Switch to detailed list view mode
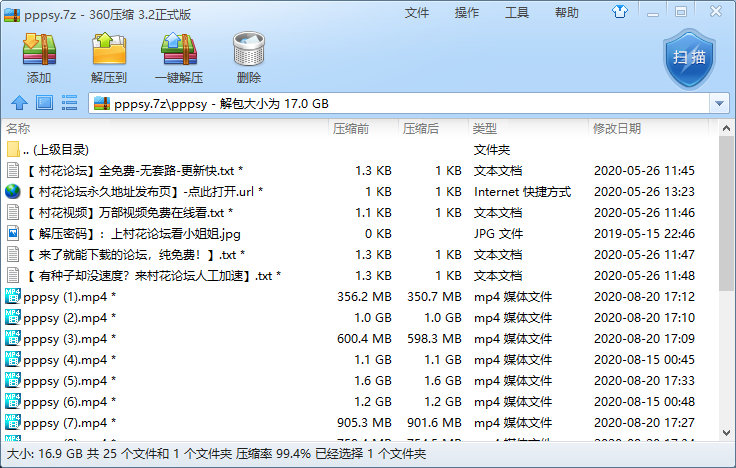The image size is (736, 468). click(x=70, y=103)
